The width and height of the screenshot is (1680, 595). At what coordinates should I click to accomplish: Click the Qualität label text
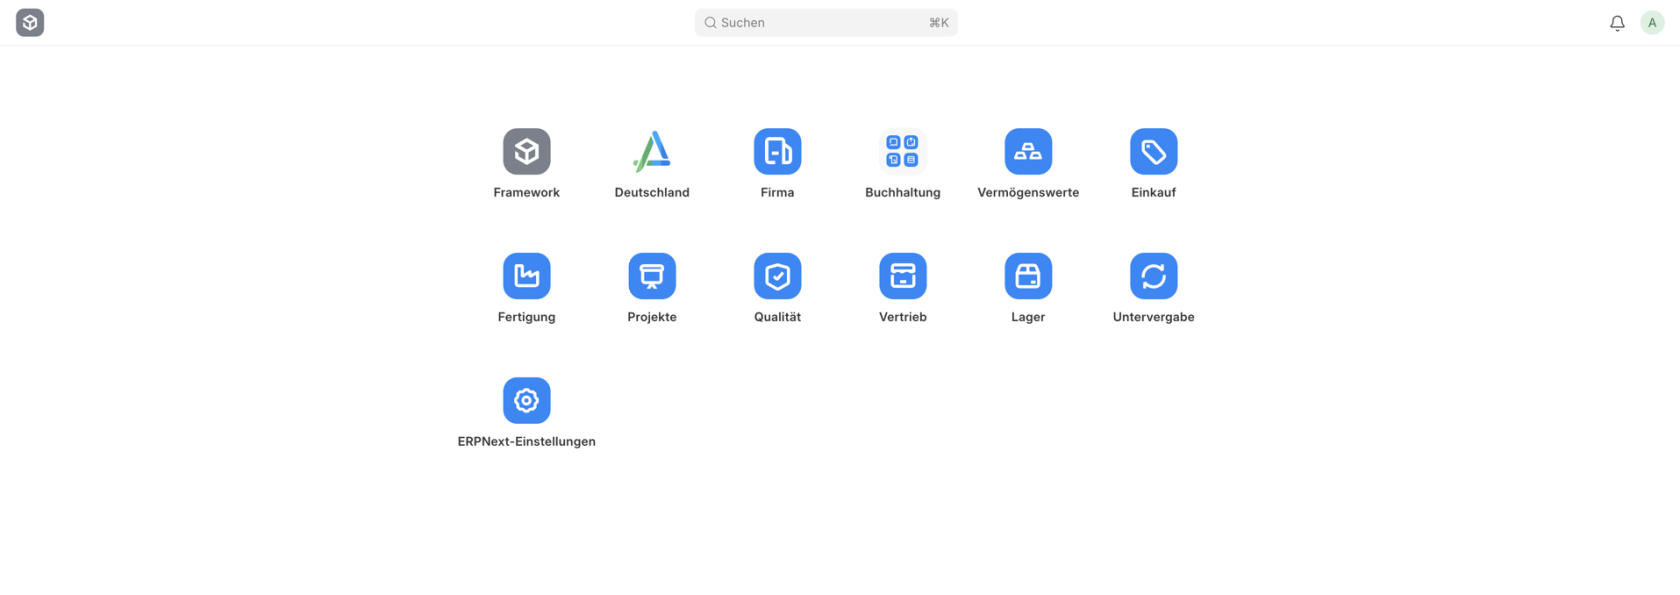pos(777,317)
